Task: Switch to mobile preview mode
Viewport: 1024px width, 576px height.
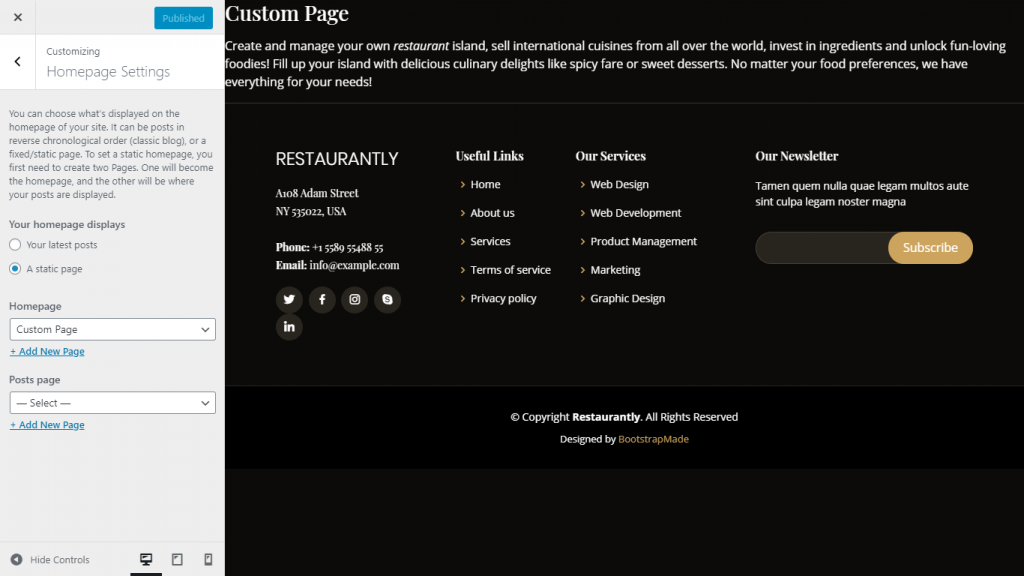Action: point(208,560)
